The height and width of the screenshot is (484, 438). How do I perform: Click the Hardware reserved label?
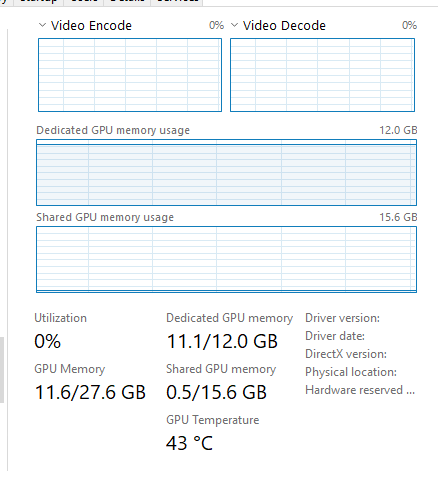[x=360, y=390]
